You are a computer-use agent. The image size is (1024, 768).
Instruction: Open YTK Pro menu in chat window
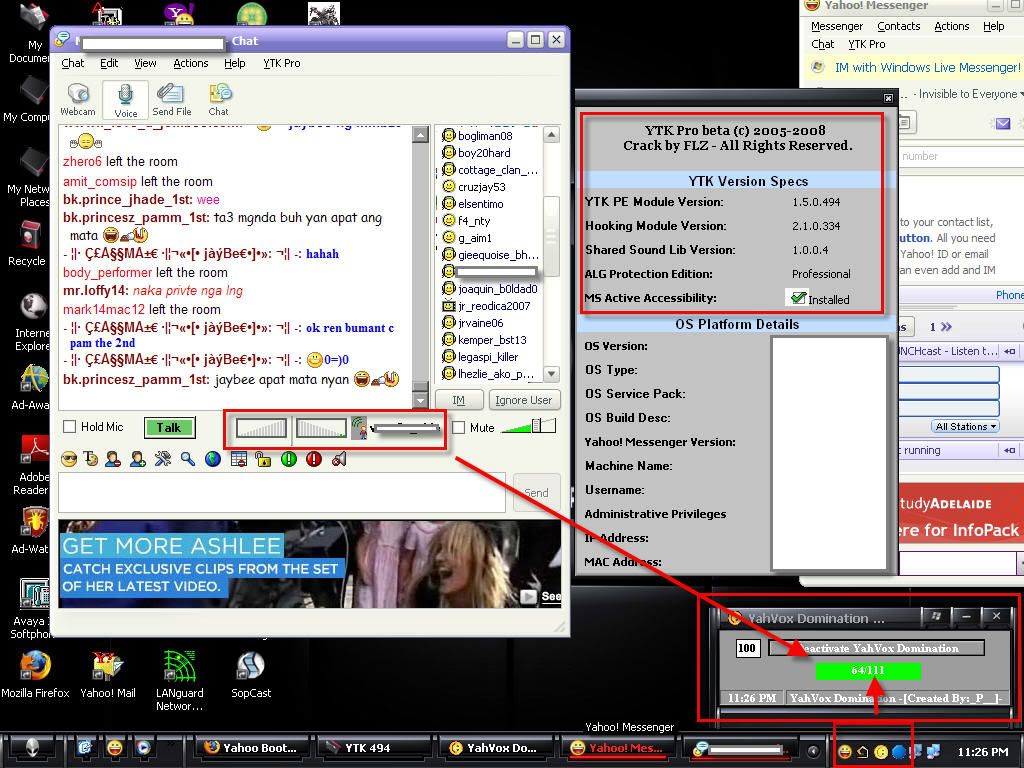click(x=281, y=63)
